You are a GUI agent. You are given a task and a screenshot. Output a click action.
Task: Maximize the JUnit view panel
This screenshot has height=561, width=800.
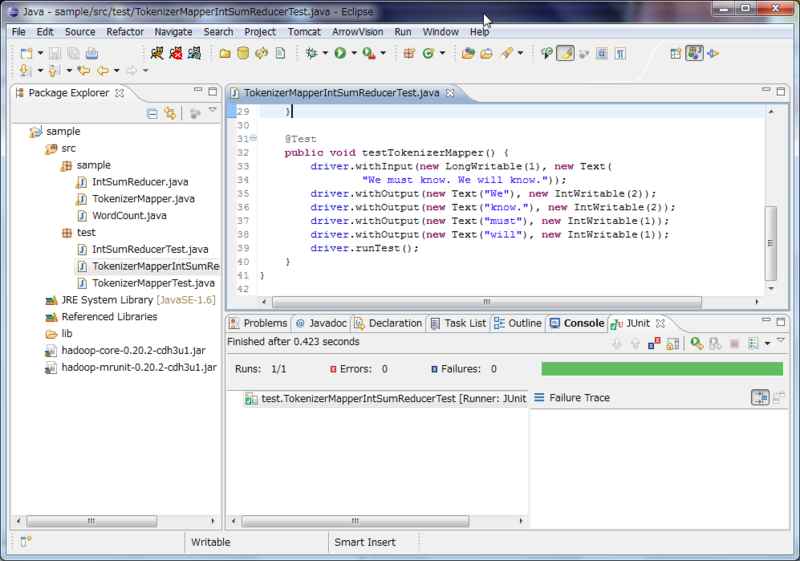point(781,321)
